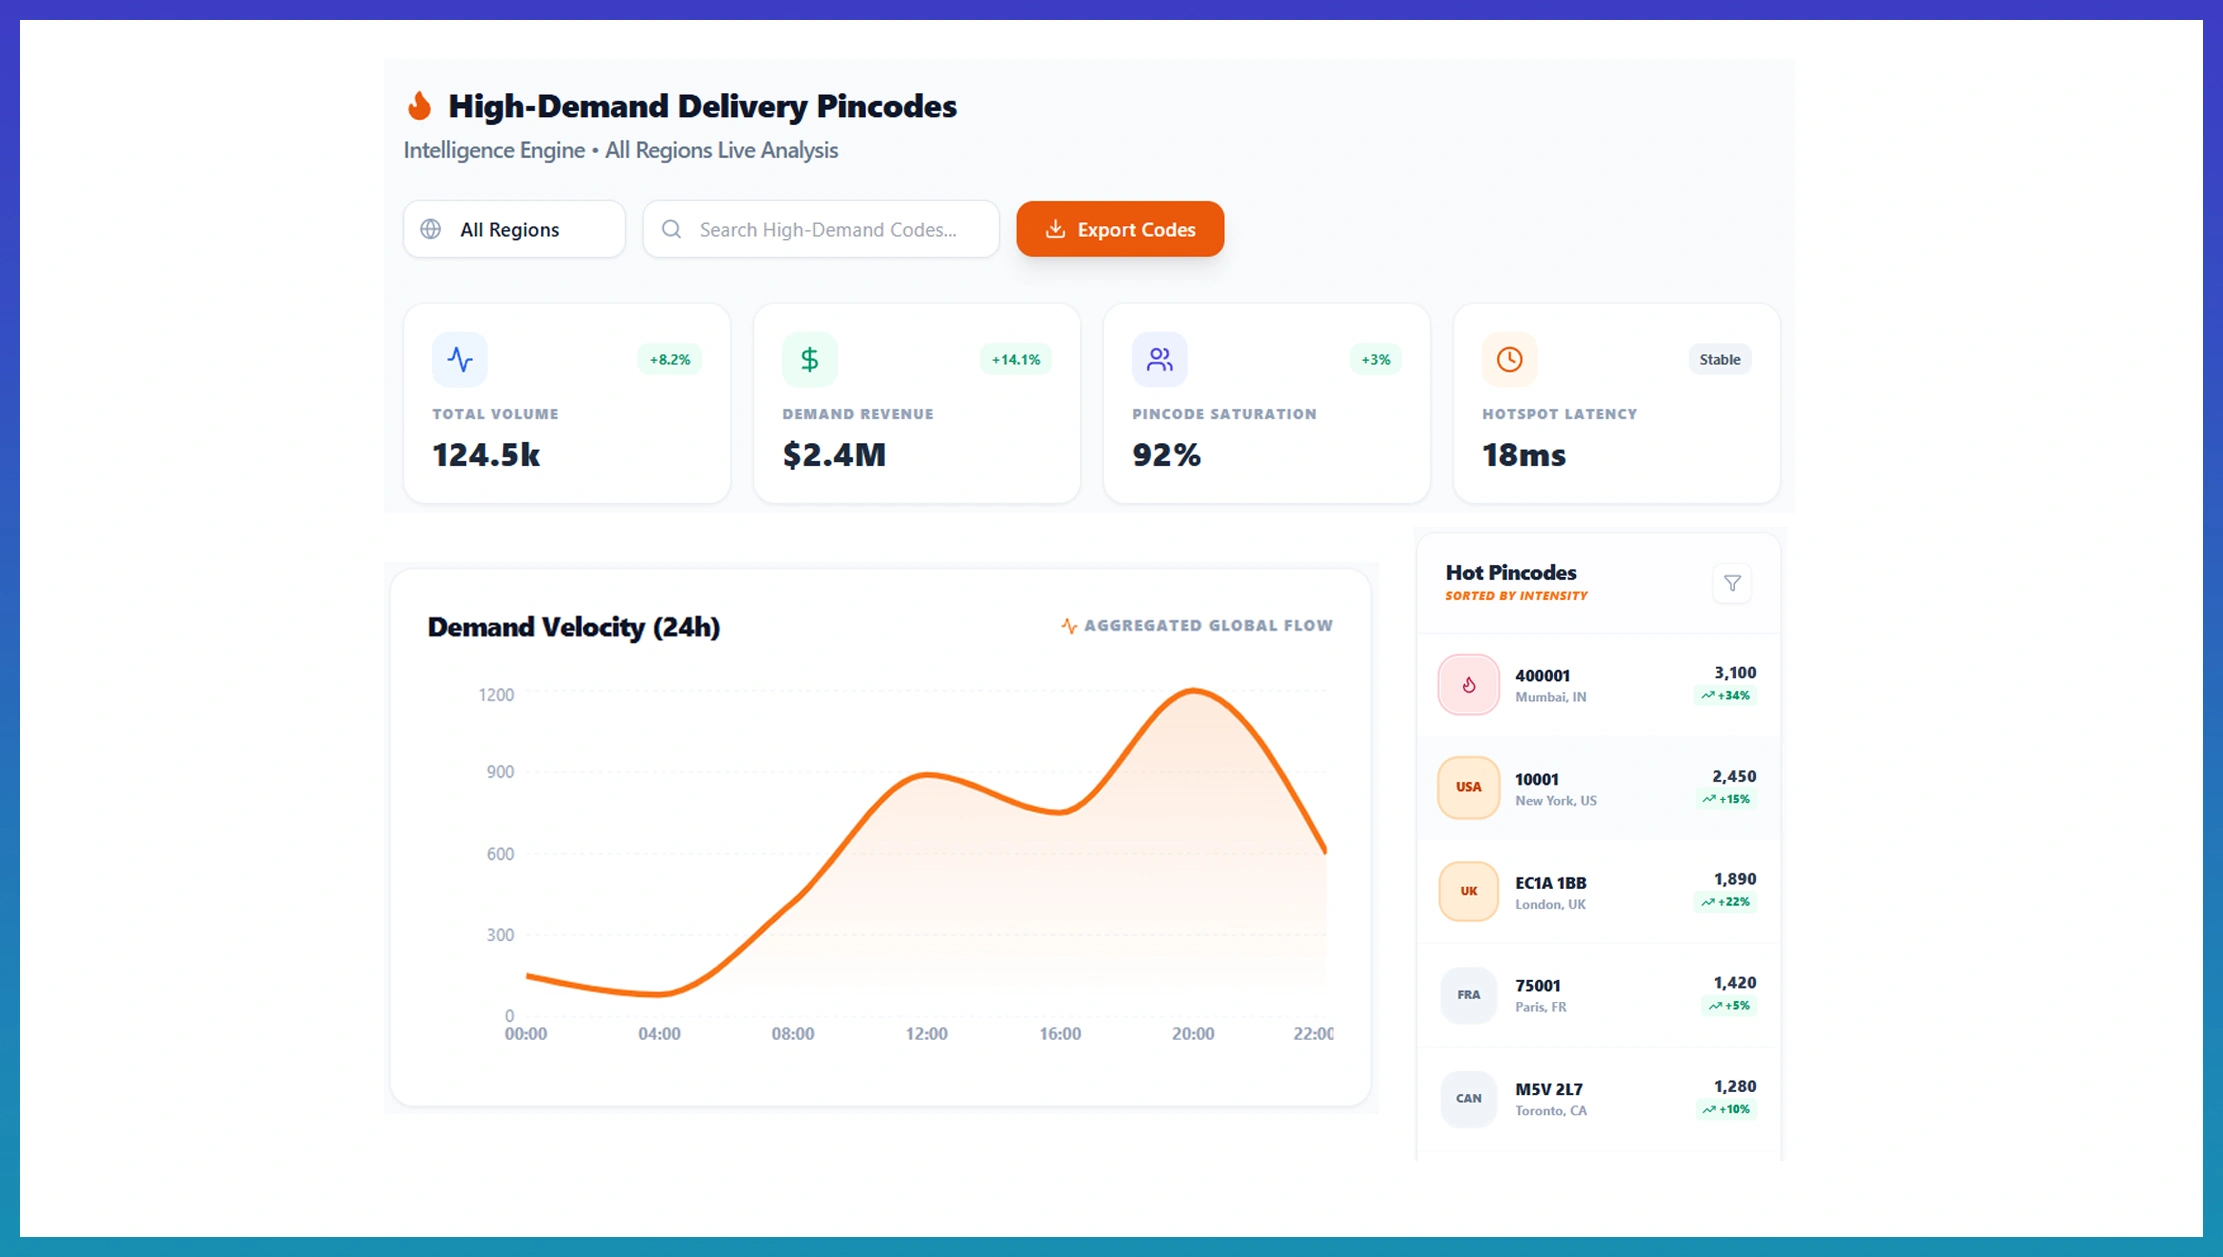Image resolution: width=2223 pixels, height=1257 pixels.
Task: Click the +8.2% Total Volume badge
Action: tap(669, 359)
